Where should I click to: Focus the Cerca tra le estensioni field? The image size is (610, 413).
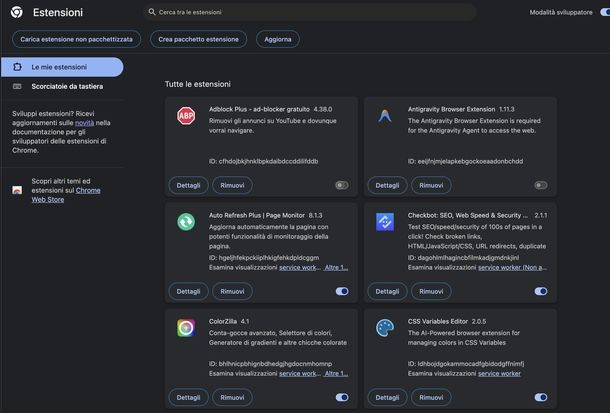coord(310,12)
